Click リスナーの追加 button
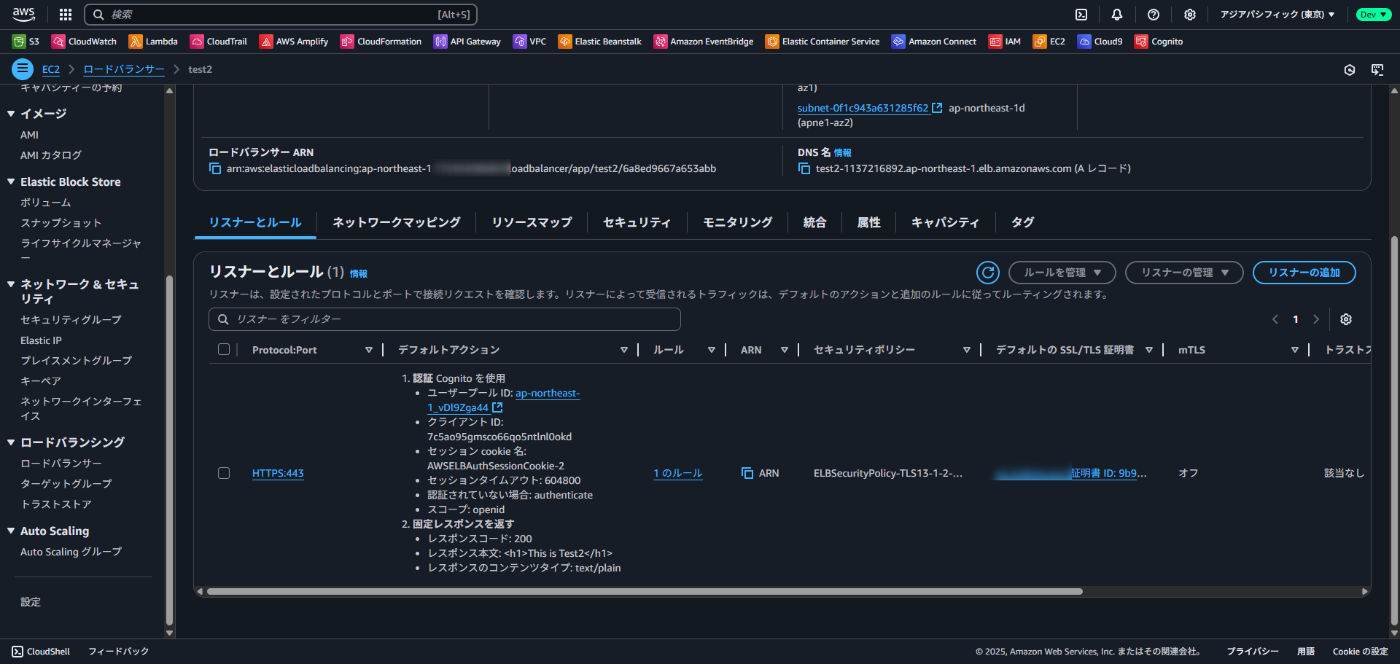 [1304, 272]
